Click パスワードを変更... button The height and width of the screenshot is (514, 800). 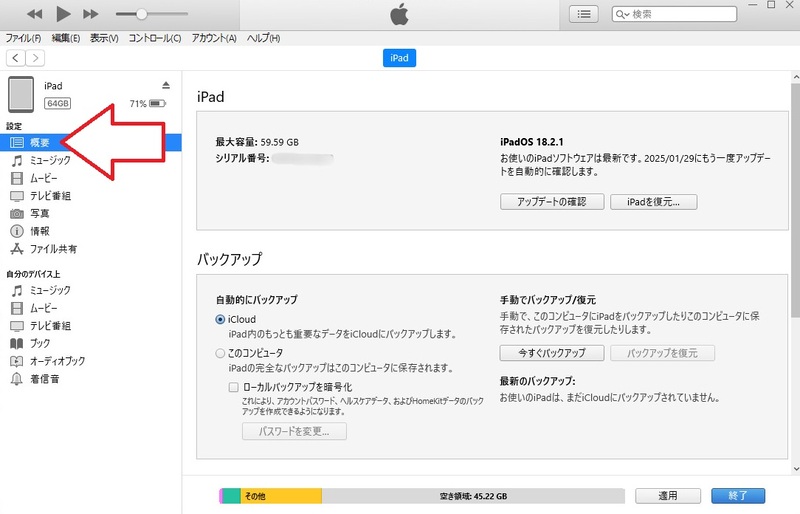point(294,431)
